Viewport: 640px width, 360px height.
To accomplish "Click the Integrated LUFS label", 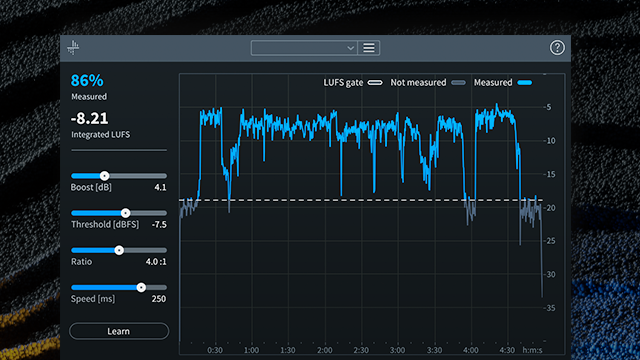I will [100, 135].
